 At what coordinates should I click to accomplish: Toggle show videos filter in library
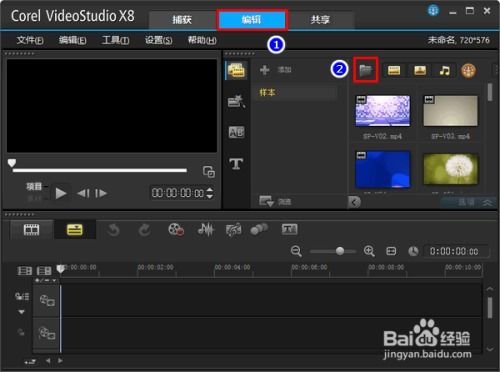tap(394, 70)
